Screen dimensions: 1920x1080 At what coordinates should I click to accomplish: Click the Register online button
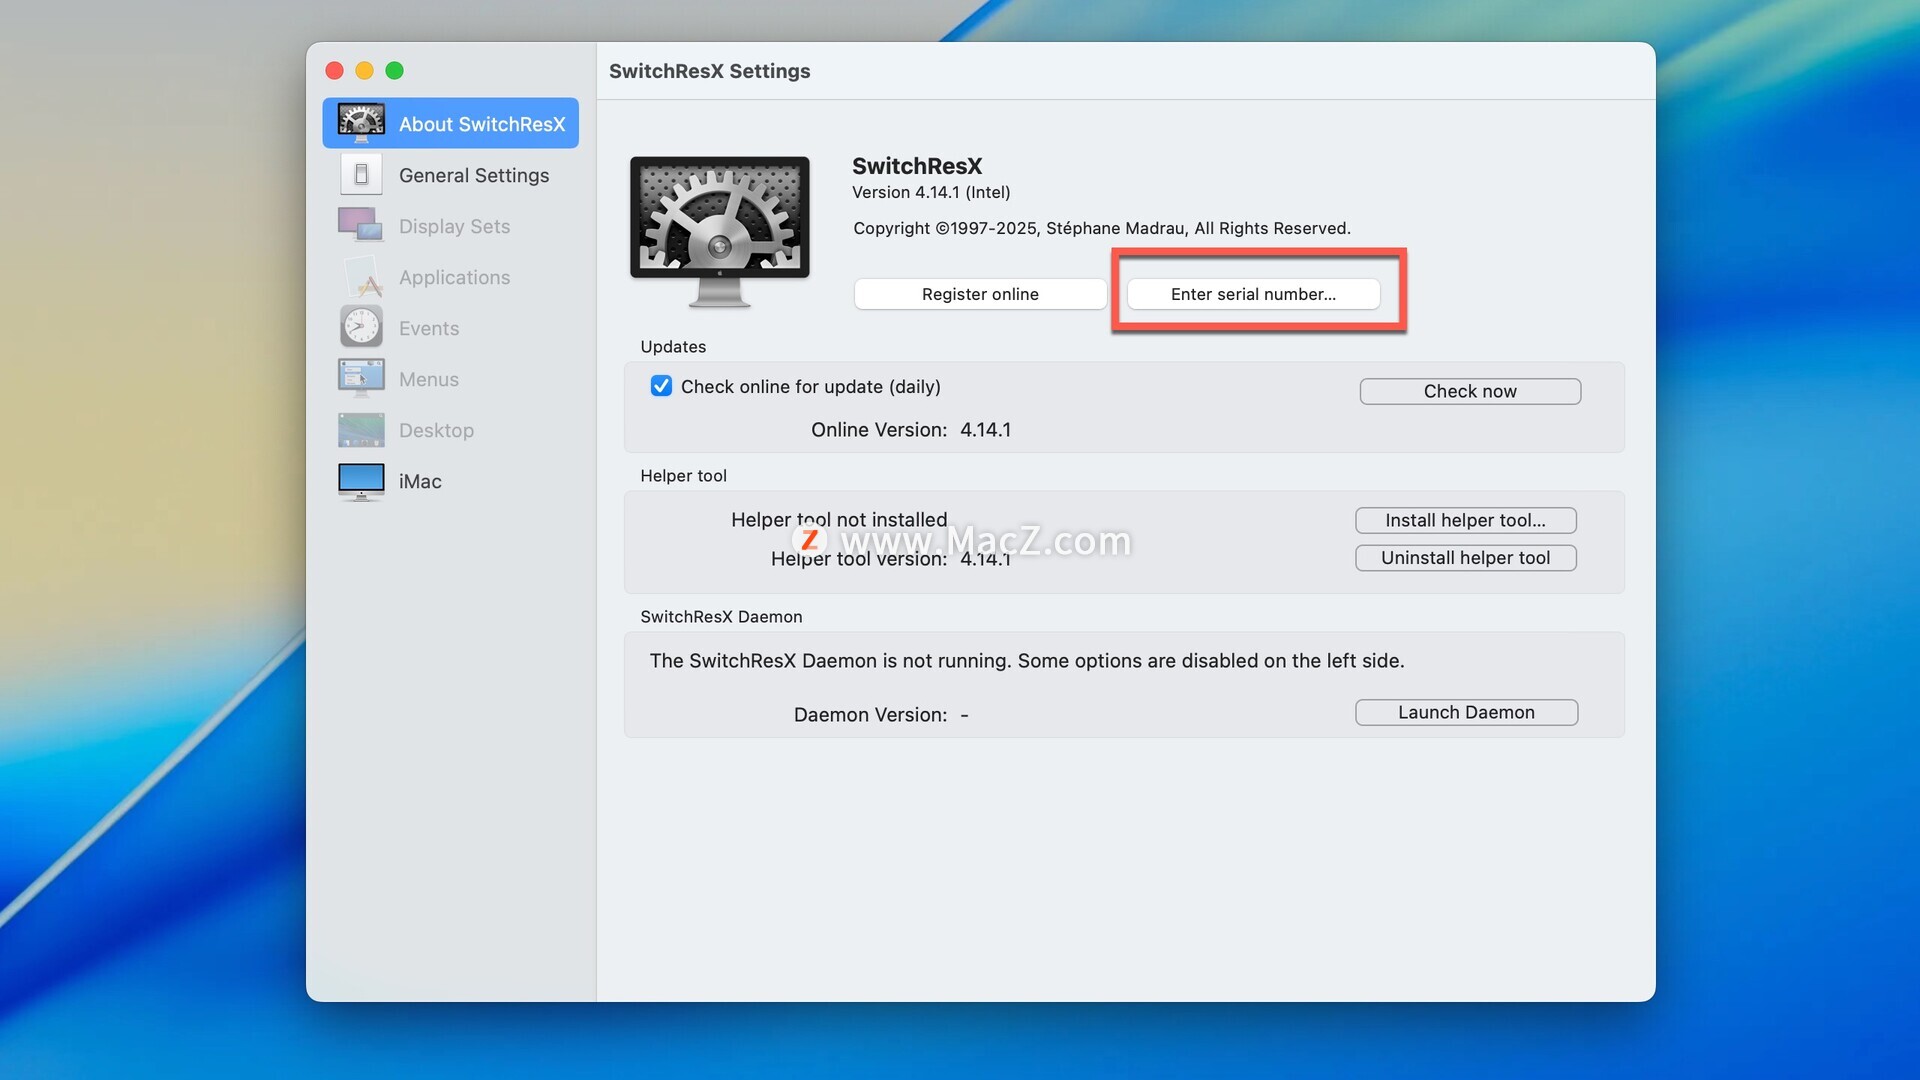coord(980,294)
